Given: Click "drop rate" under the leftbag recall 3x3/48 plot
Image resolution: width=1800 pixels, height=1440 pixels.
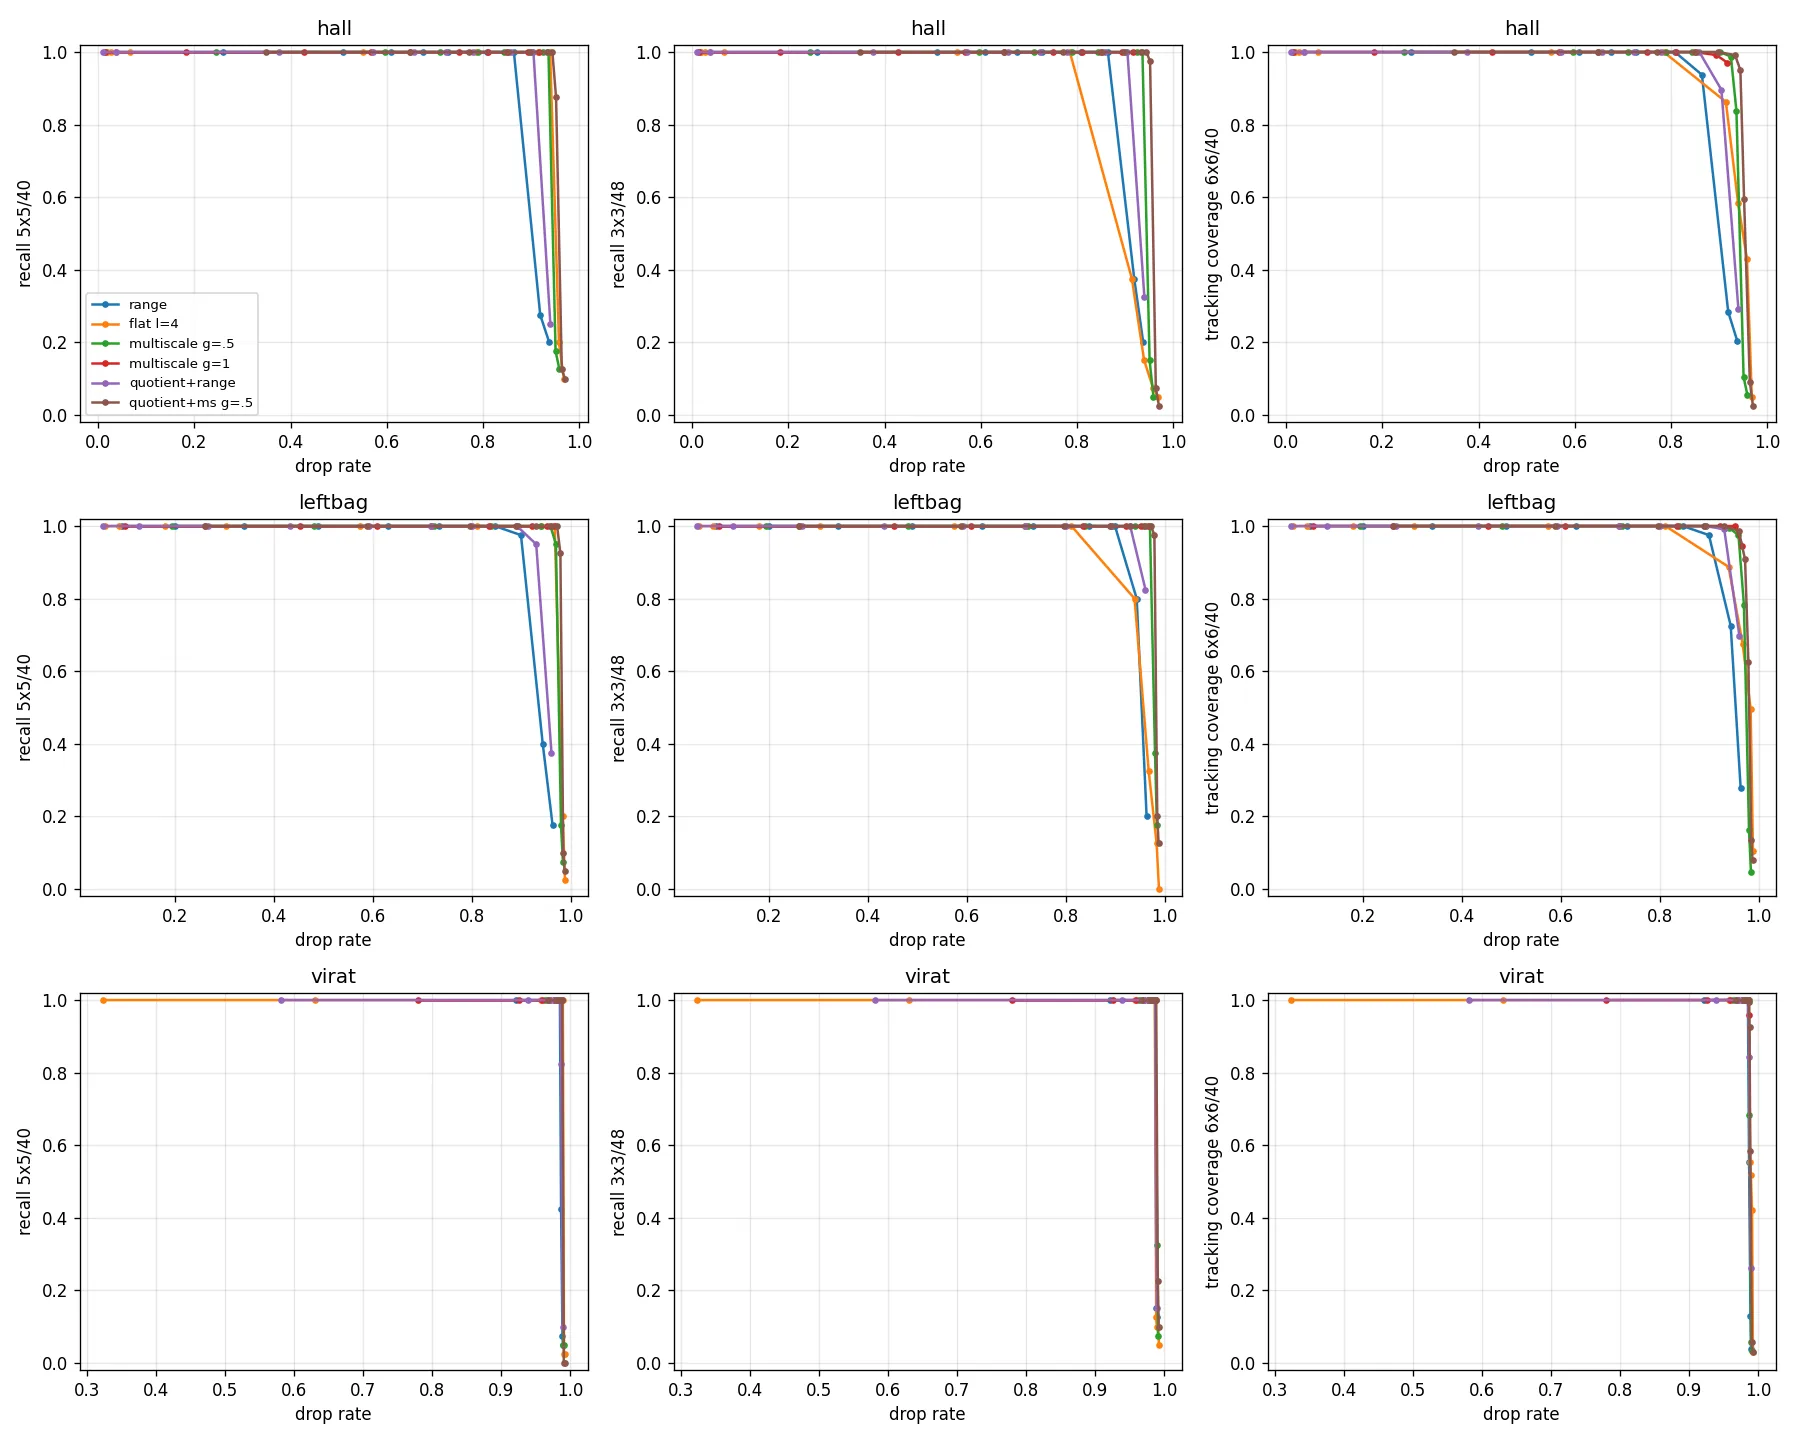Looking at the screenshot, I should point(927,940).
